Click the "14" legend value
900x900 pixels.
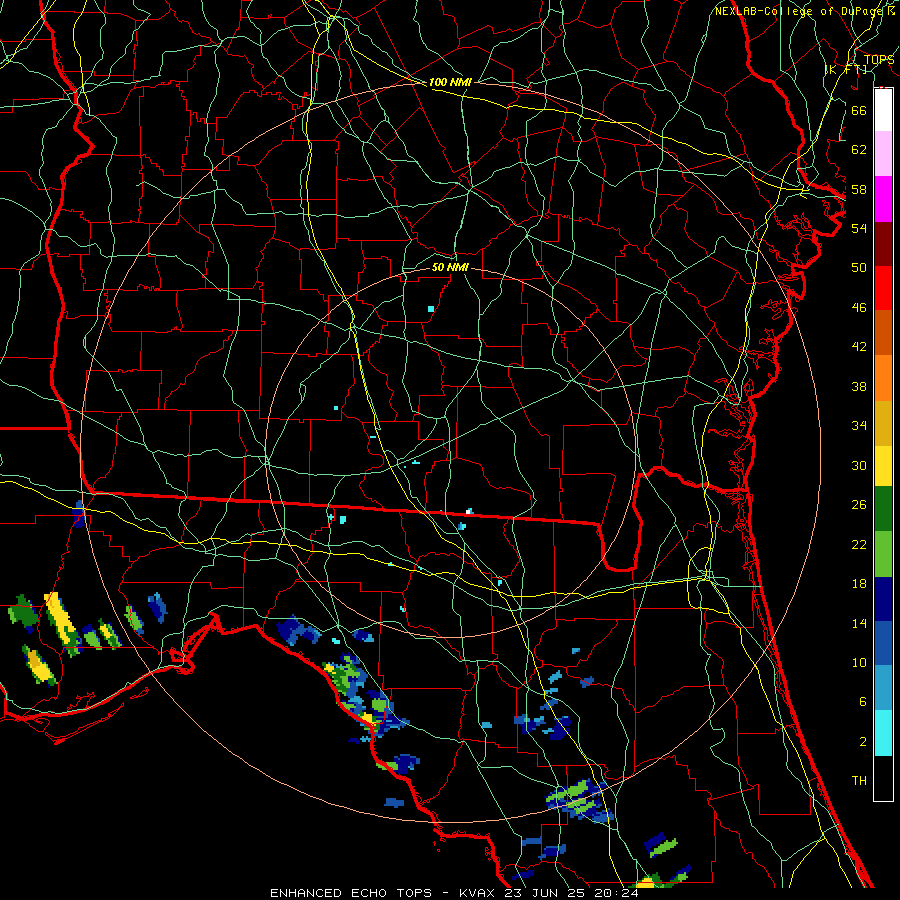[x=859, y=623]
